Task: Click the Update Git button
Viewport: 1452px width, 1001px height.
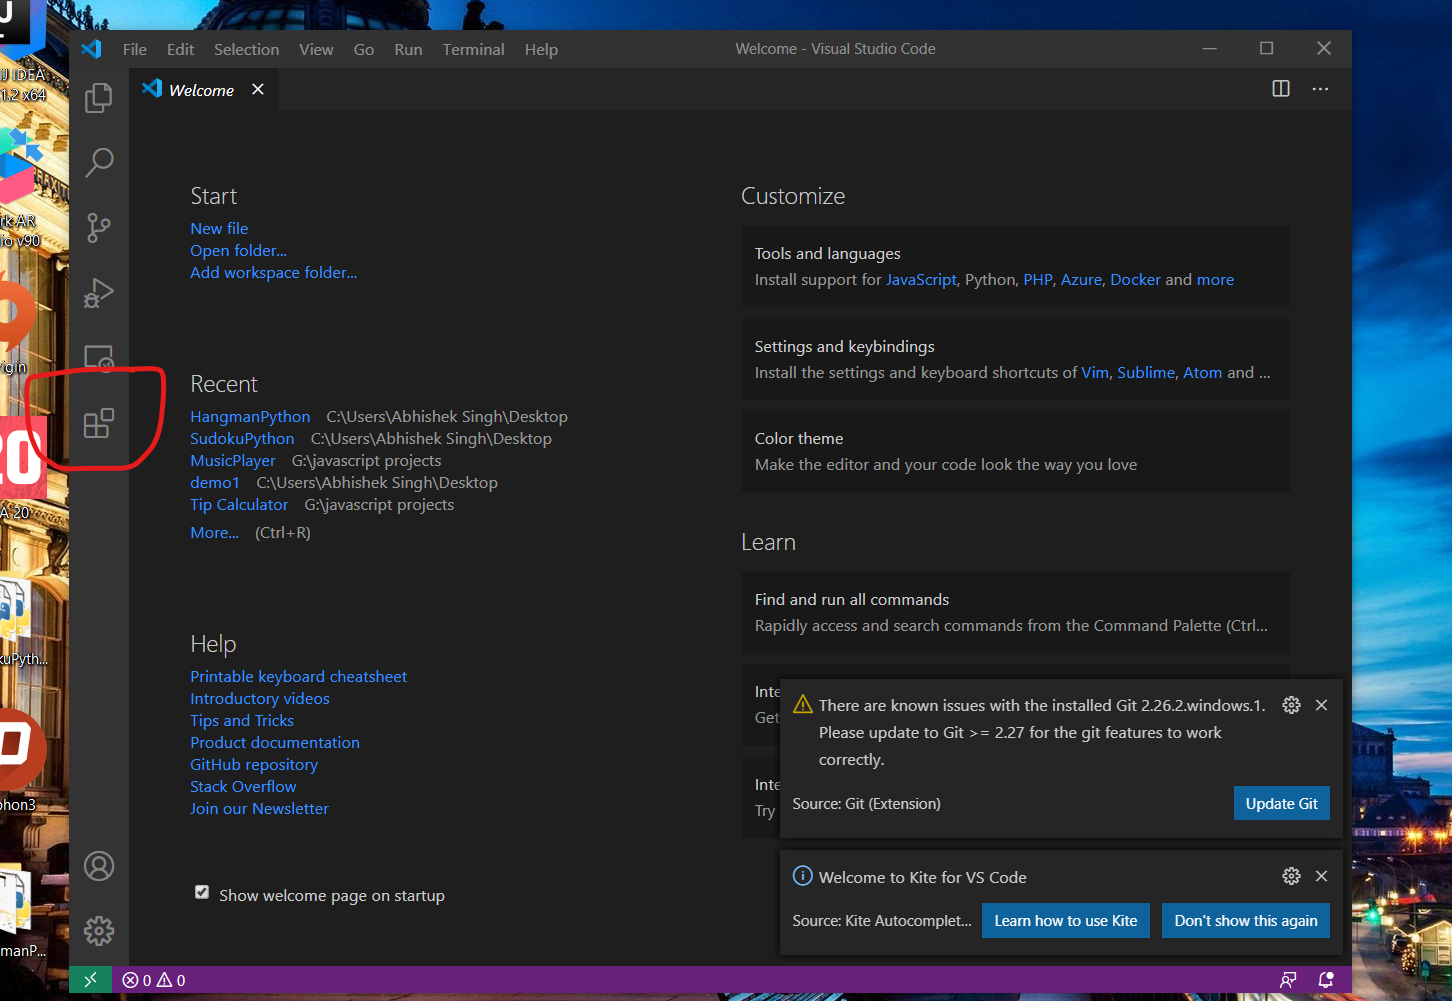Action: tap(1281, 803)
